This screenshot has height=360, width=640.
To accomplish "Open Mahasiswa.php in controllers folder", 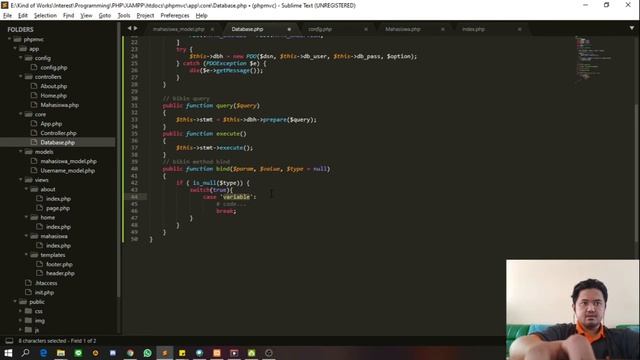I will [60, 105].
